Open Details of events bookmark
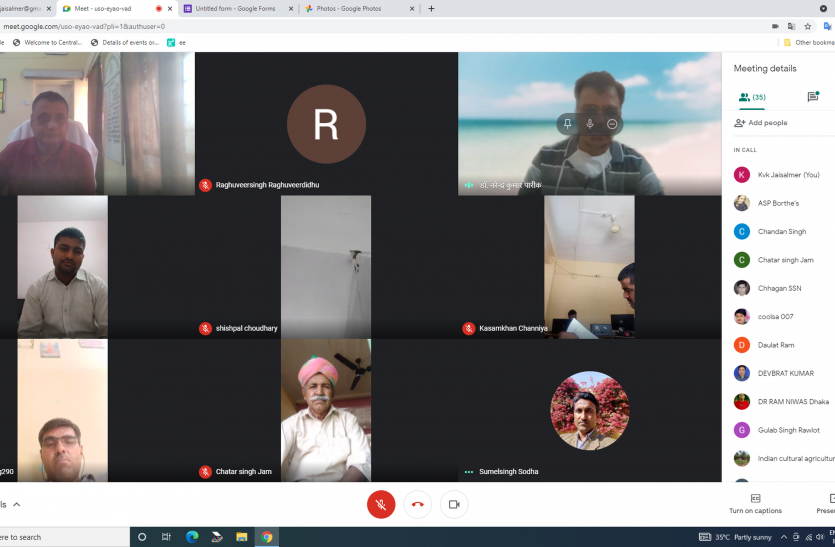The width and height of the screenshot is (835, 547). pos(125,43)
